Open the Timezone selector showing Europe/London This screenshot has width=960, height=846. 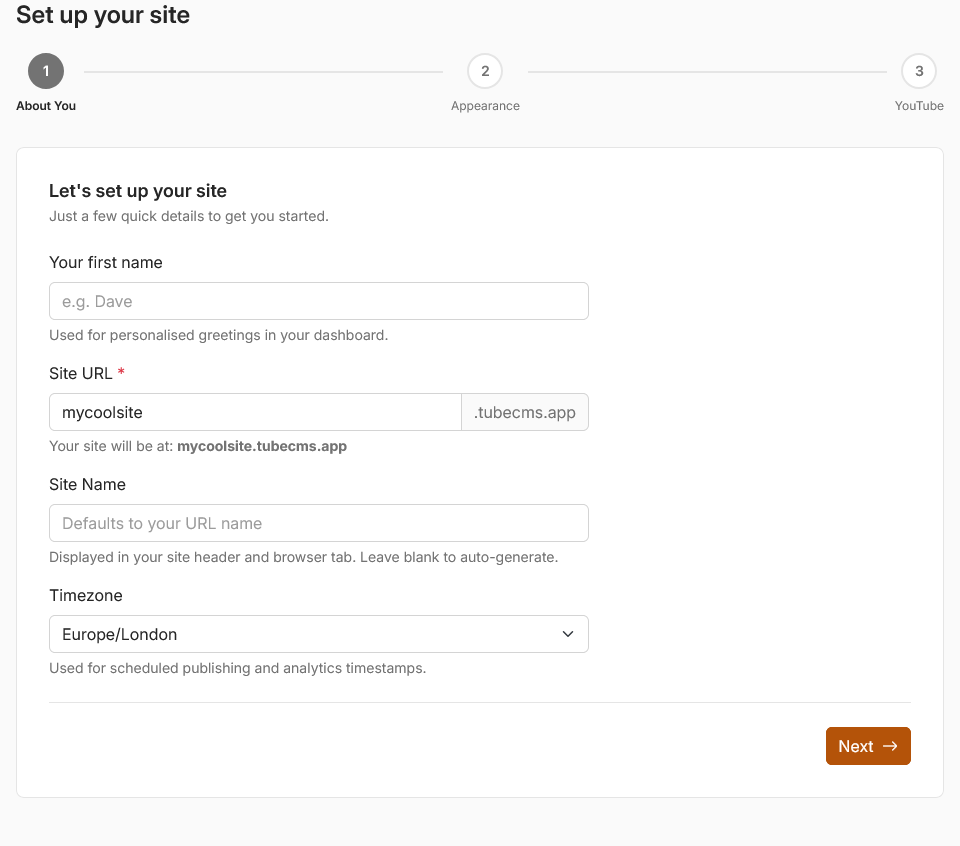point(319,633)
